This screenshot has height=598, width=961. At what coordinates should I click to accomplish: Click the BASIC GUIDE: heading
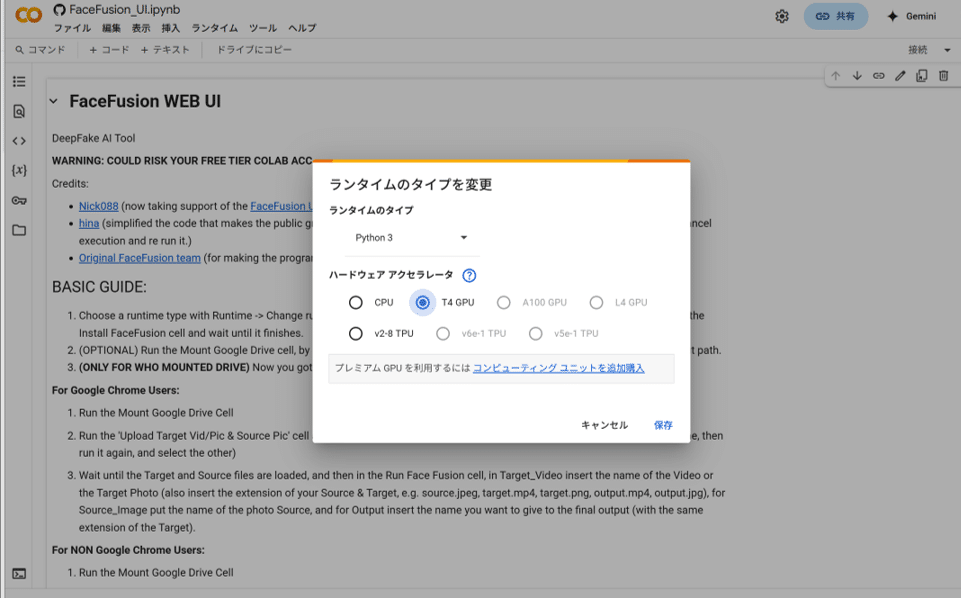click(x=99, y=287)
